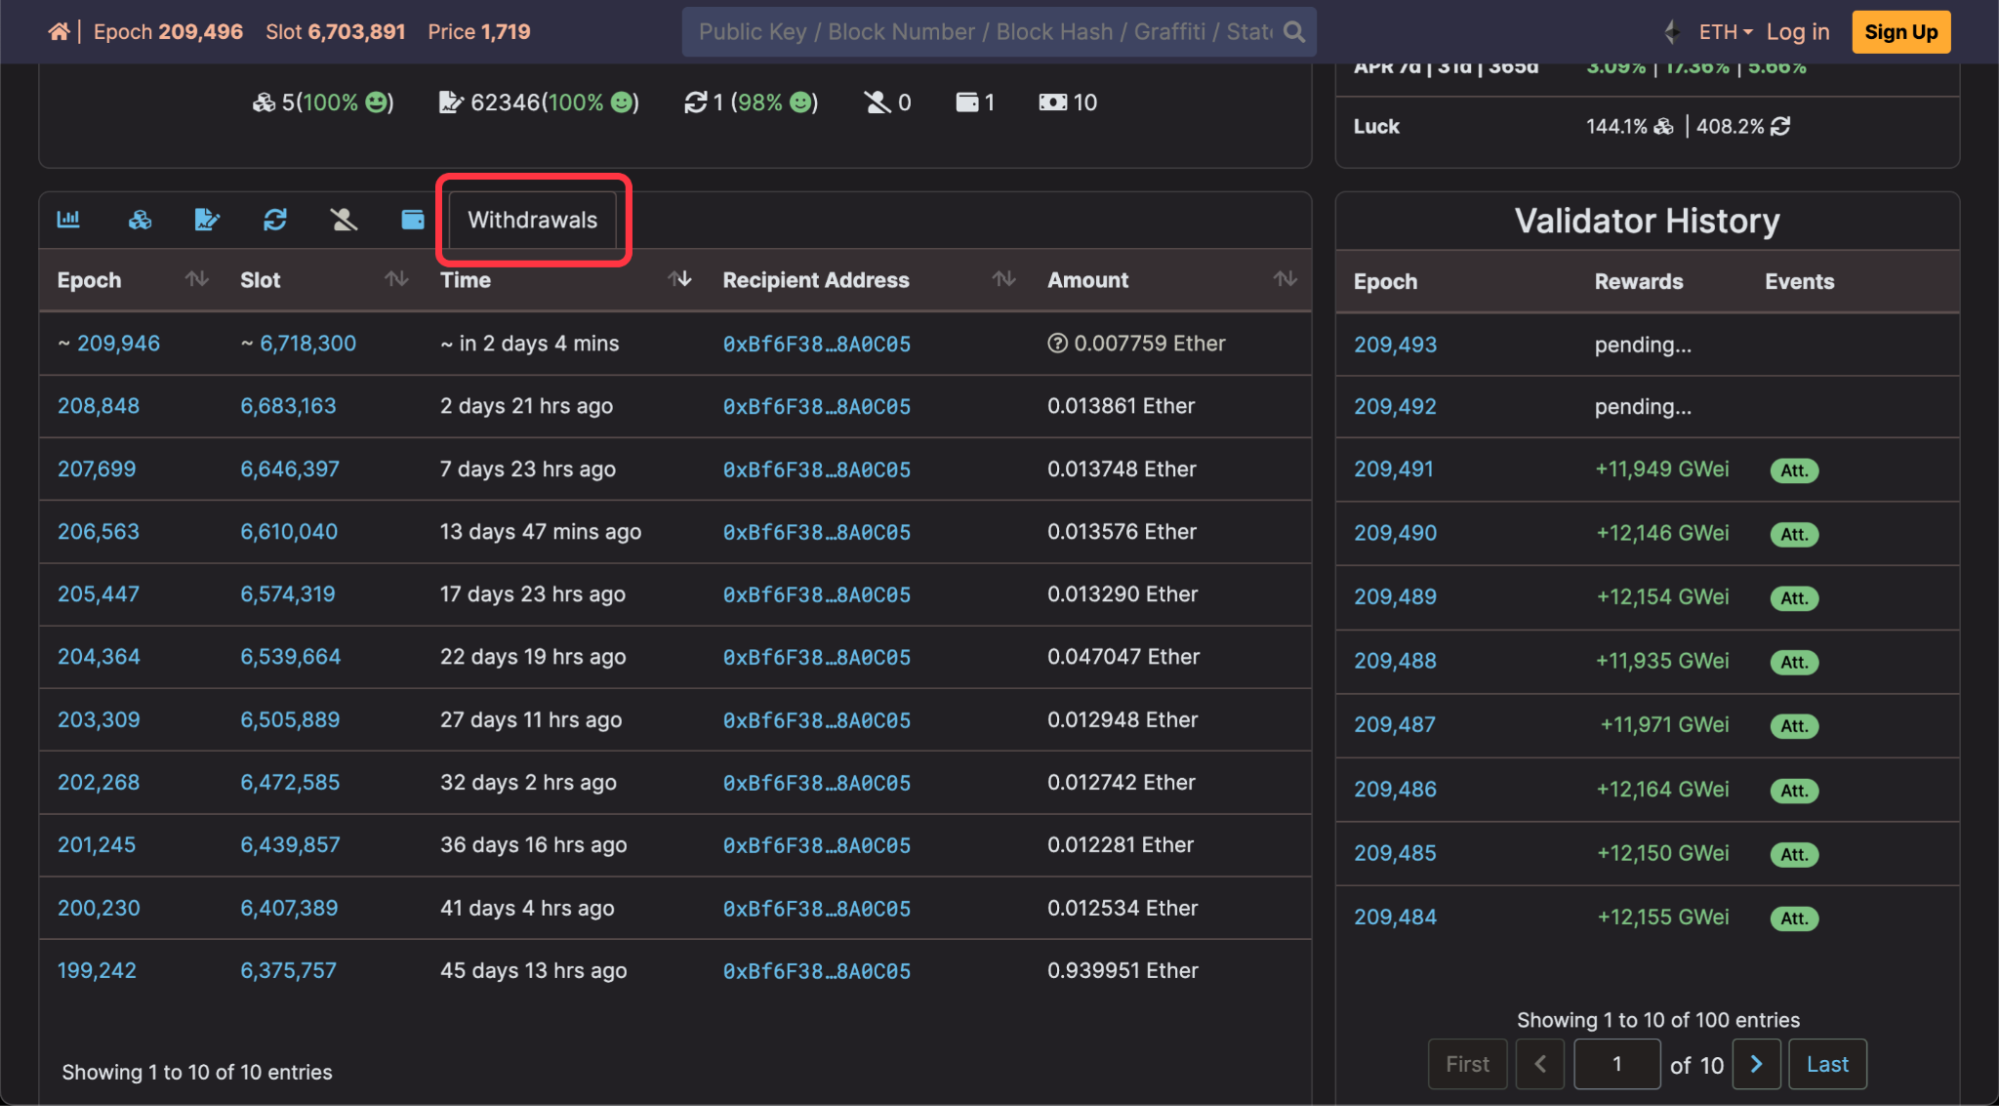Open the sync committee tab icon

[275, 220]
